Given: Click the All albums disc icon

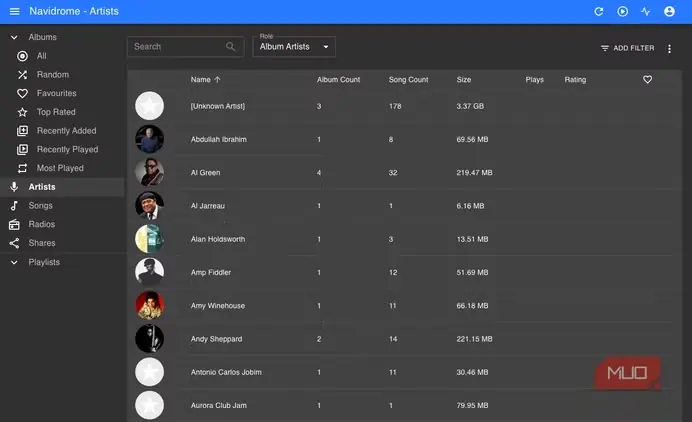Looking at the screenshot, I should 23,56.
